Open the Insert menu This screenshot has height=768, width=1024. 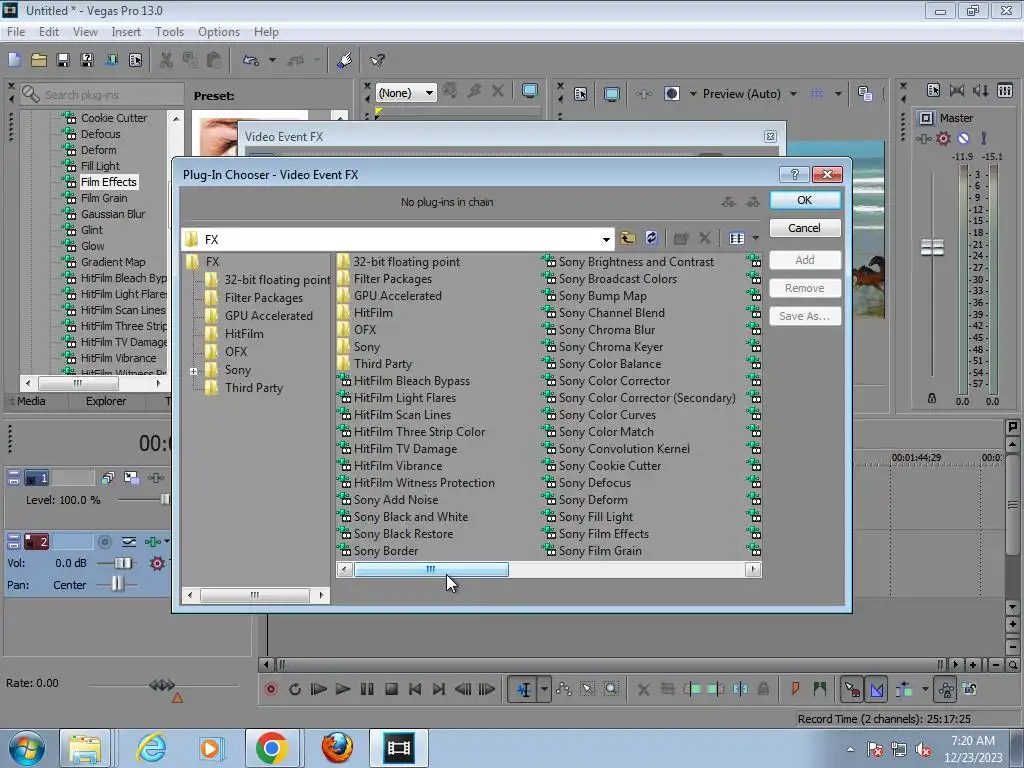point(126,31)
